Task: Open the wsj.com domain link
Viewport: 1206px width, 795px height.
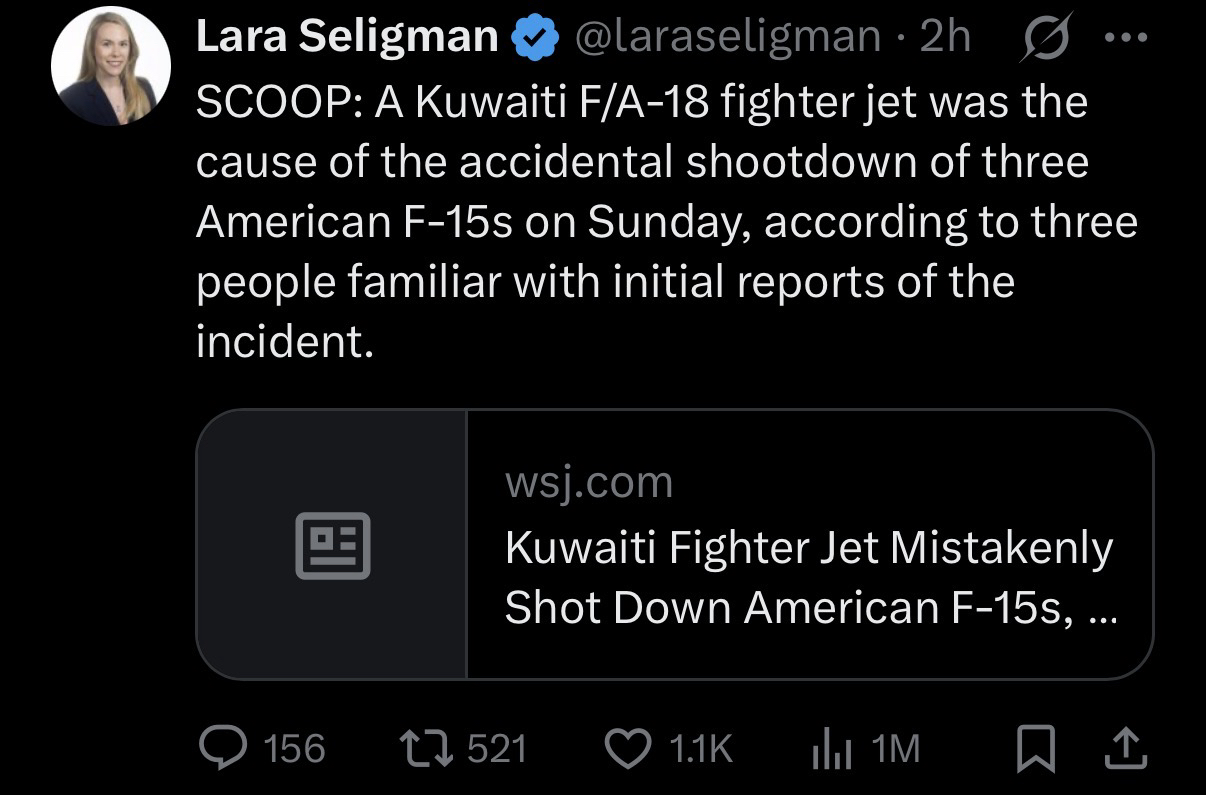Action: pyautogui.click(x=589, y=483)
